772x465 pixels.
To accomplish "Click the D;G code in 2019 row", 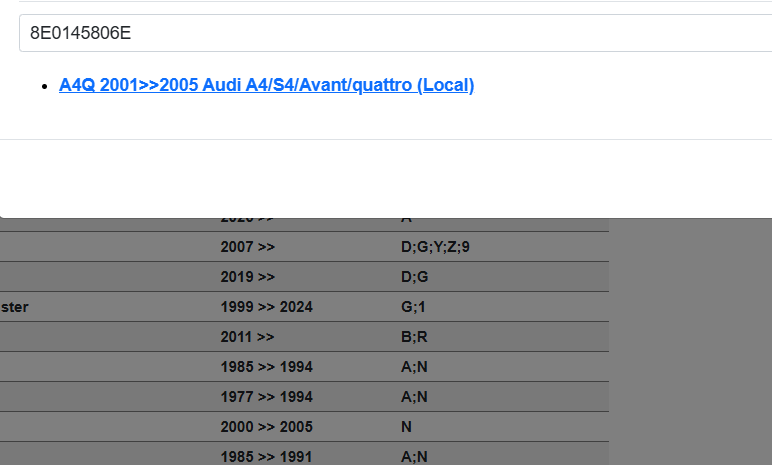I will coord(414,277).
